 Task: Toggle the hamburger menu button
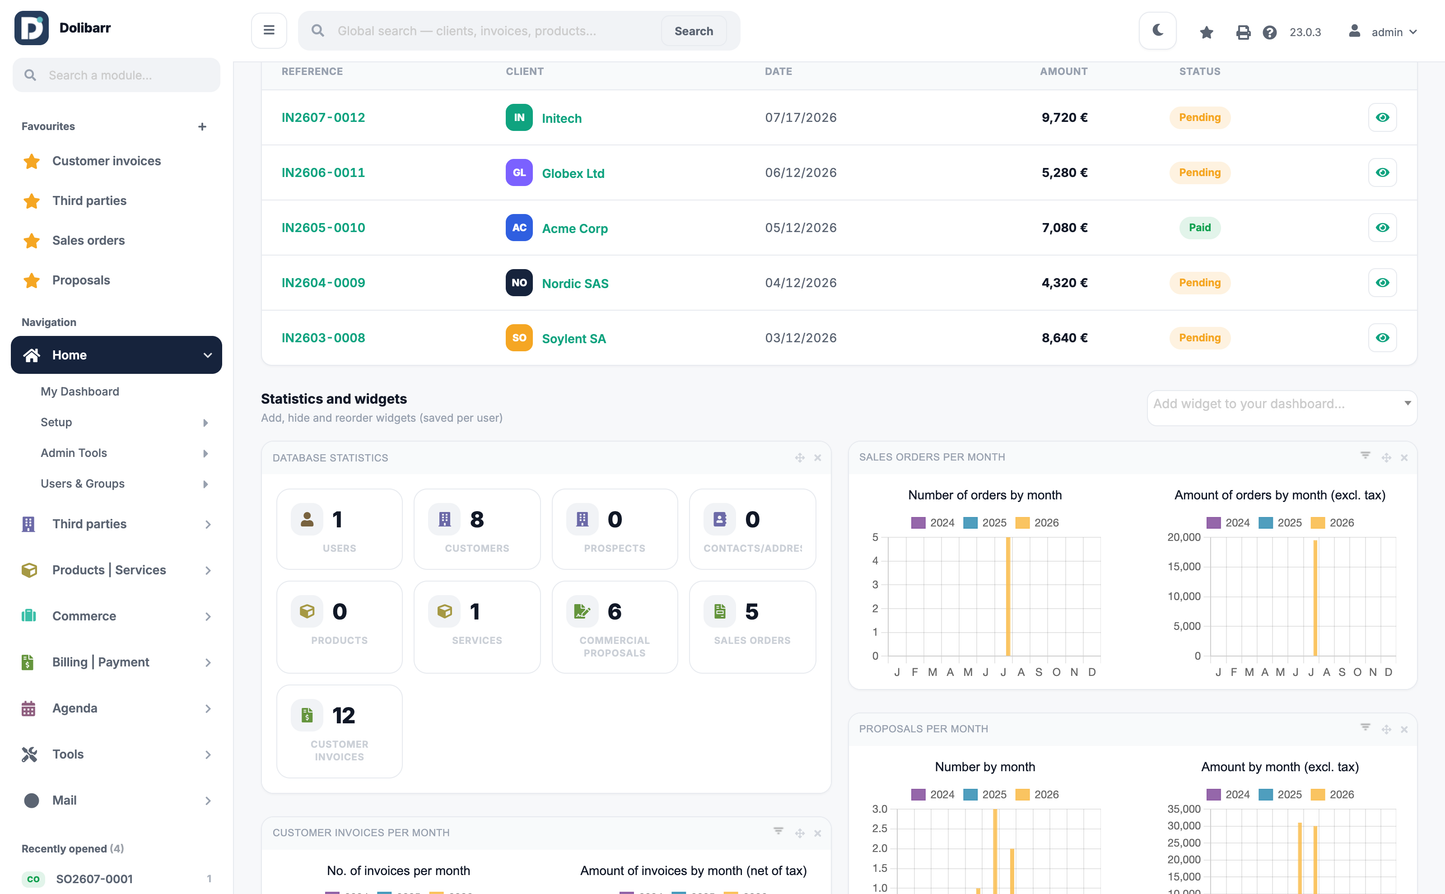tap(269, 30)
